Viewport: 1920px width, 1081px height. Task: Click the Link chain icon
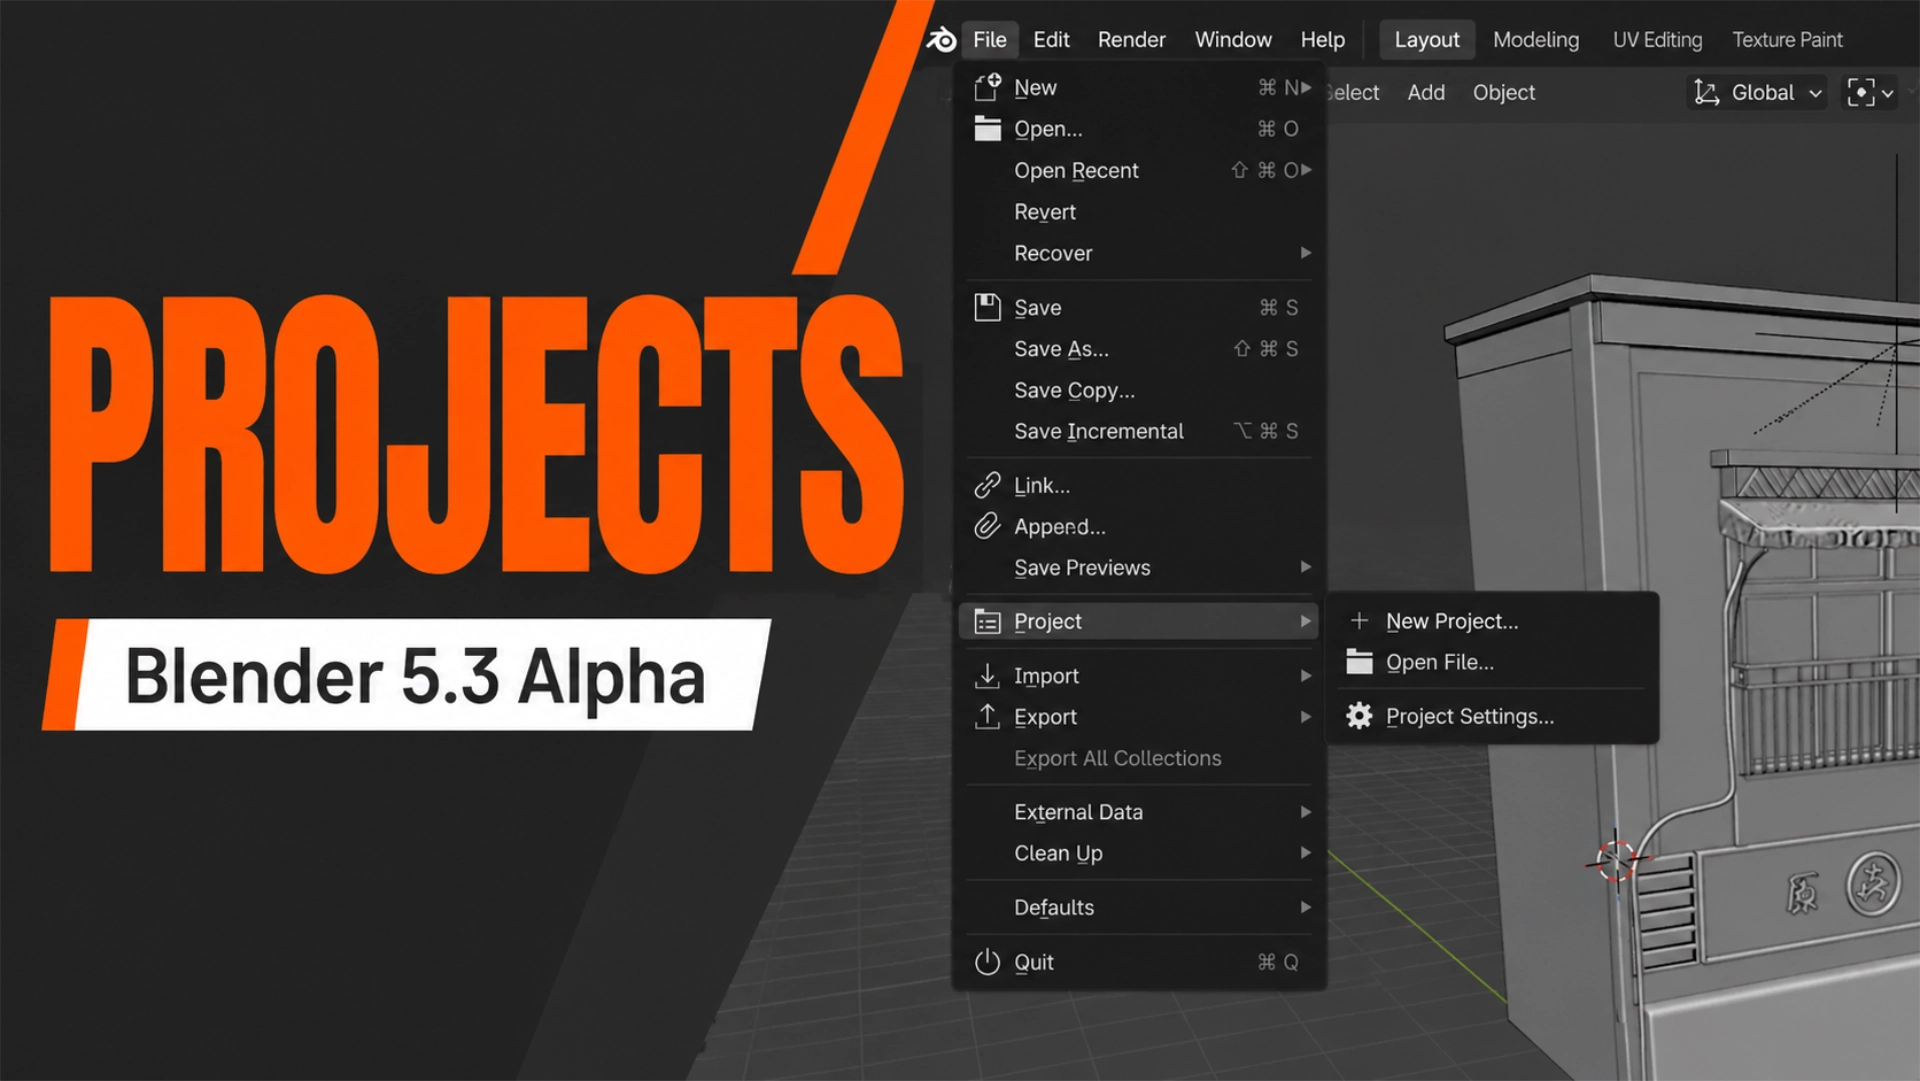pos(987,485)
